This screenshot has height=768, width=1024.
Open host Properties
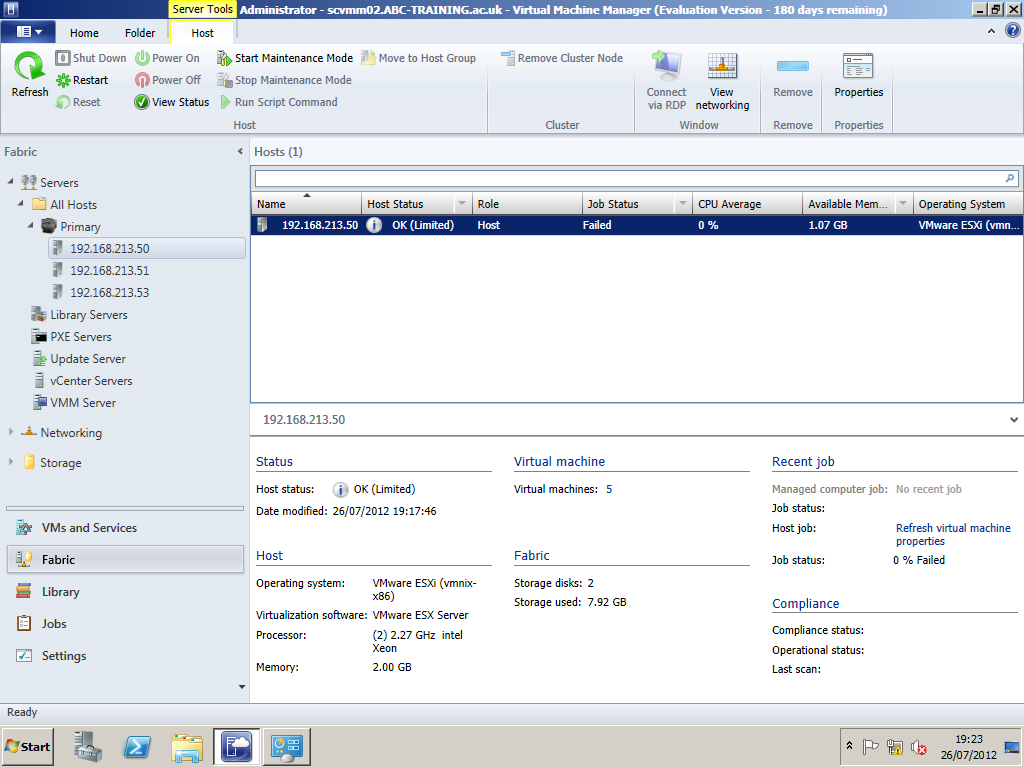[x=858, y=74]
